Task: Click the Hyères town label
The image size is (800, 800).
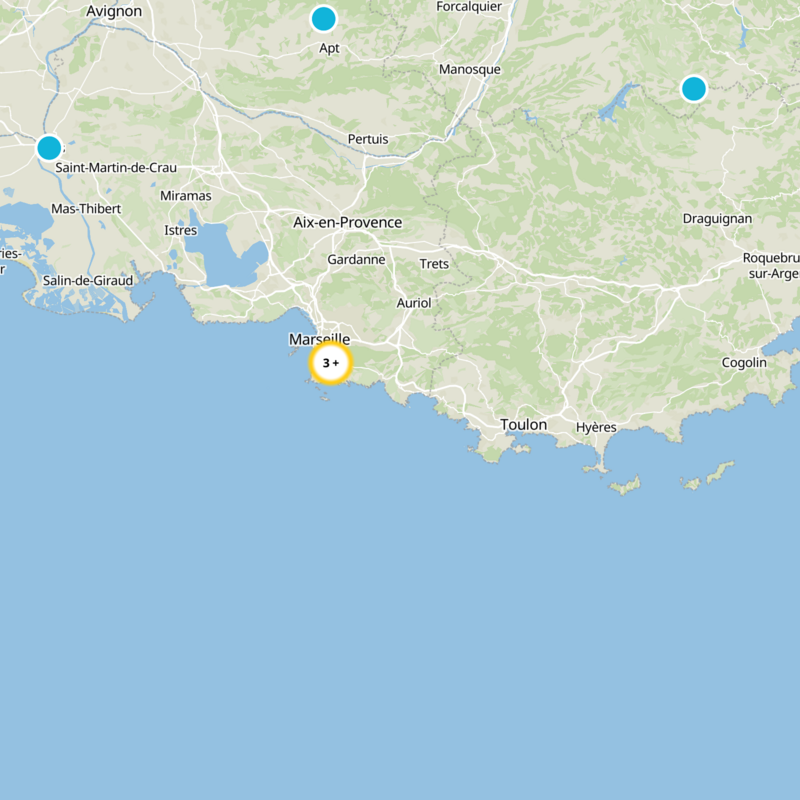Action: (x=597, y=426)
